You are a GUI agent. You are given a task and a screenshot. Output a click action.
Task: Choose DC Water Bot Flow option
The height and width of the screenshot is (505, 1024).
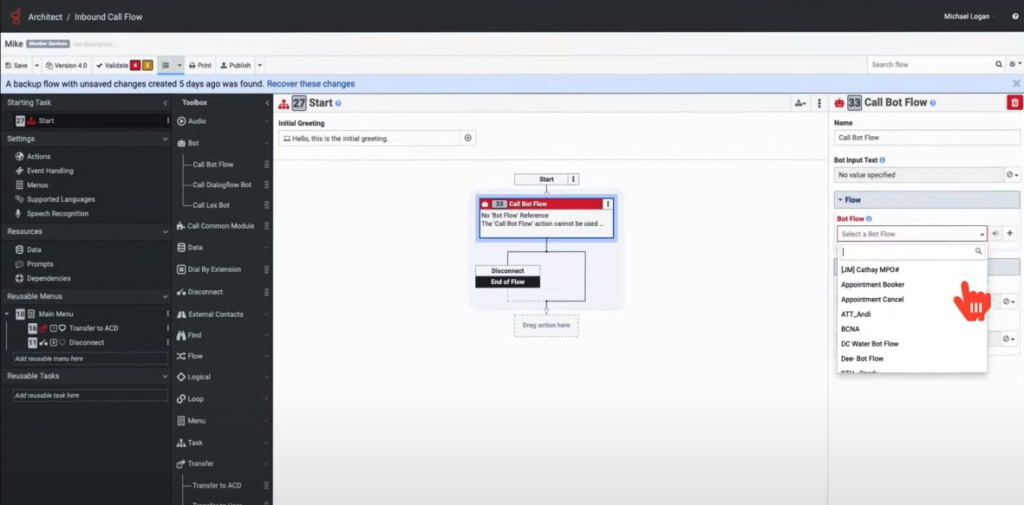click(869, 344)
